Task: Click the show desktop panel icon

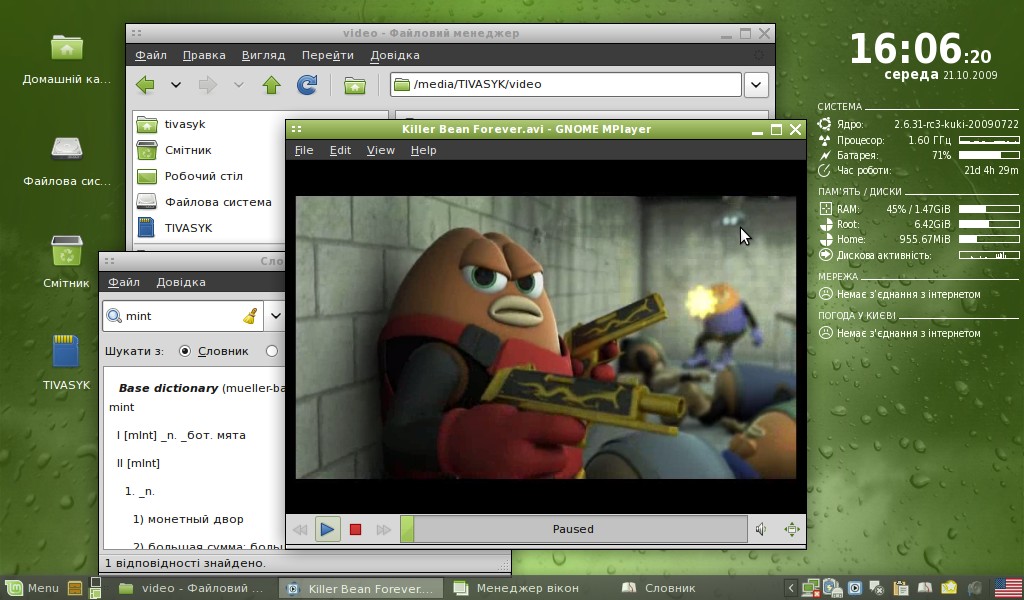Action: click(x=75, y=588)
